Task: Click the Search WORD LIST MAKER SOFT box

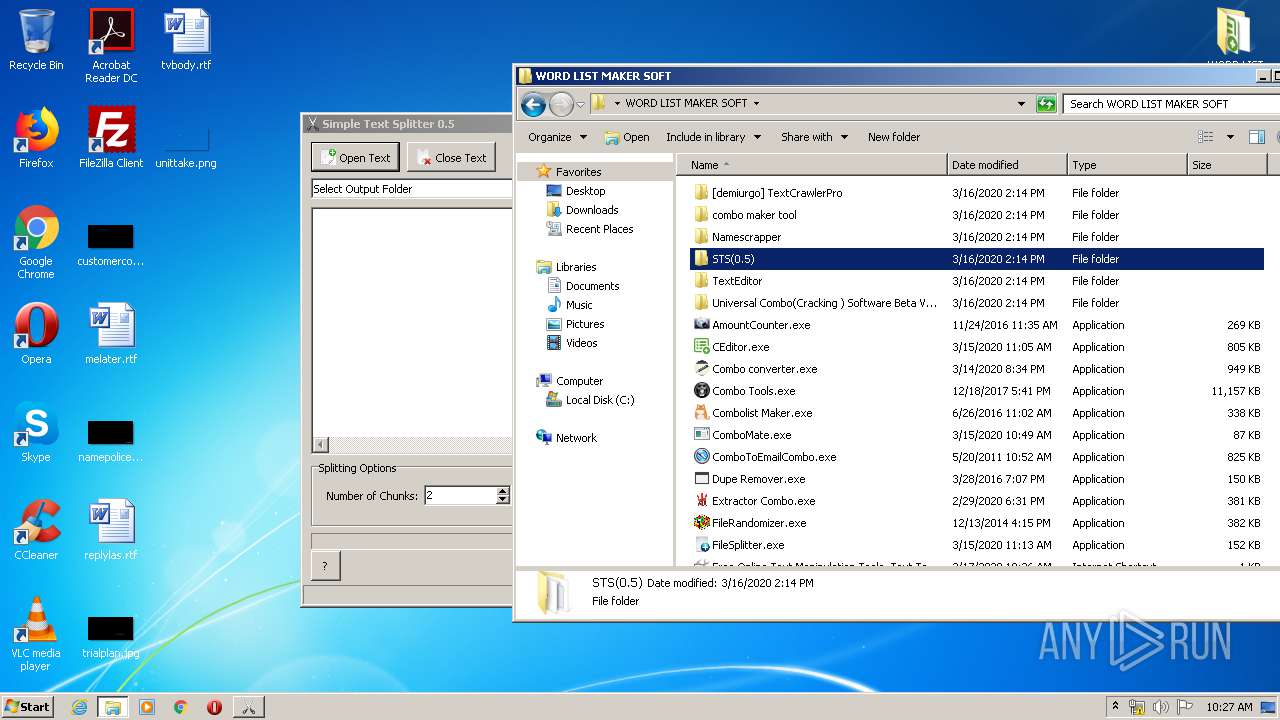Action: click(x=1171, y=103)
